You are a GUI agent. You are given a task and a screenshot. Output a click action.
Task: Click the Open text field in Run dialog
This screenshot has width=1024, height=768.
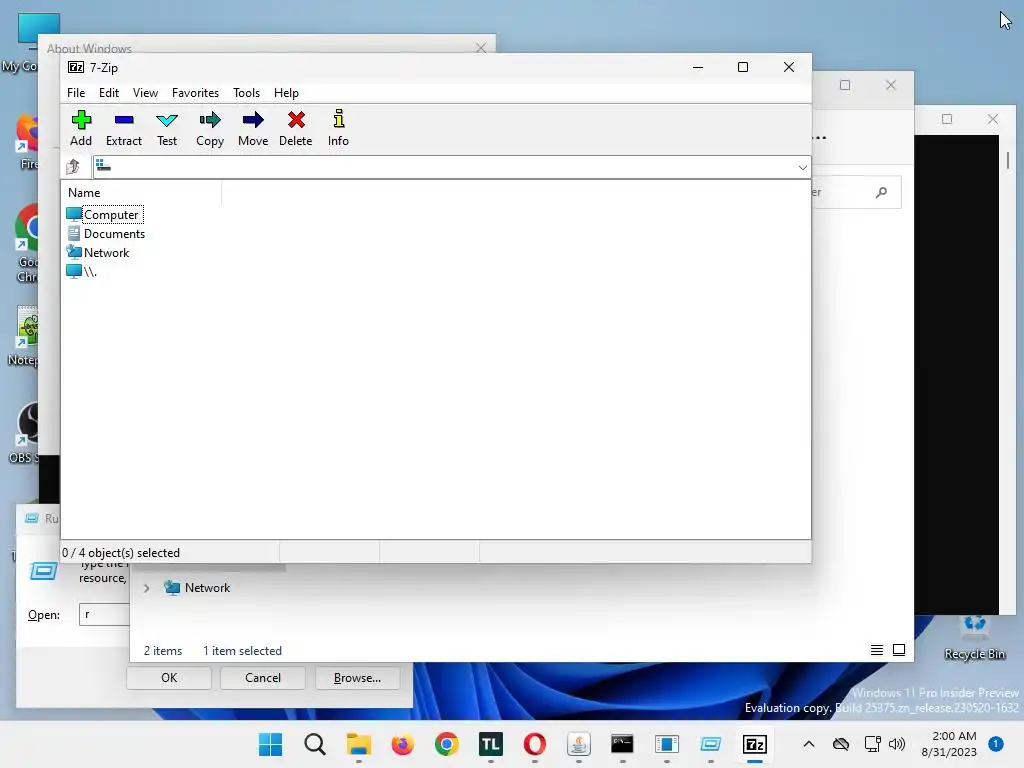[x=104, y=615]
